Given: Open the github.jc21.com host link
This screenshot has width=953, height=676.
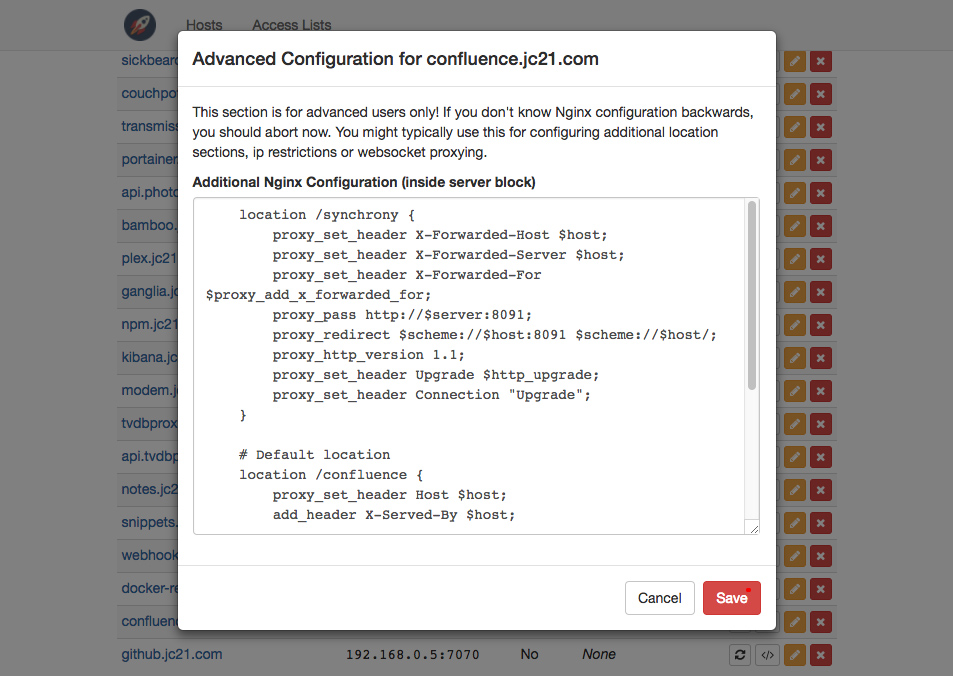Looking at the screenshot, I should click(171, 654).
